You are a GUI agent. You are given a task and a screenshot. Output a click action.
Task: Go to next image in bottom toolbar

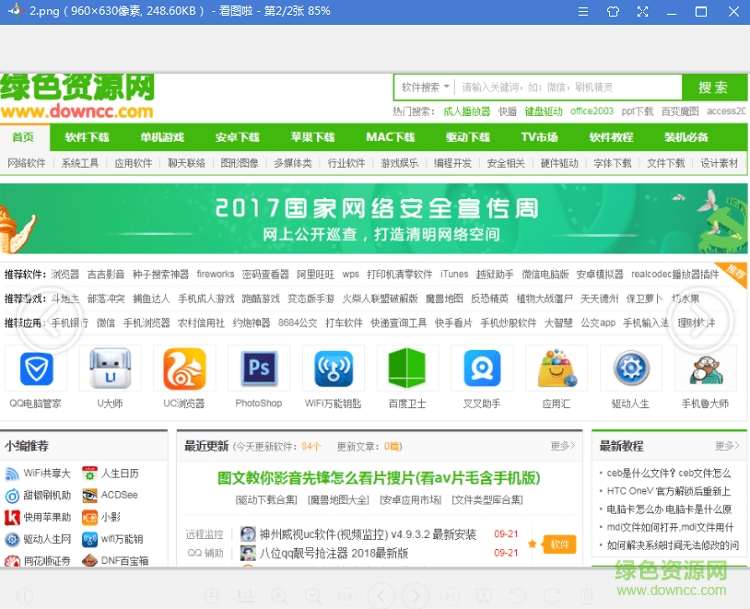point(415,596)
